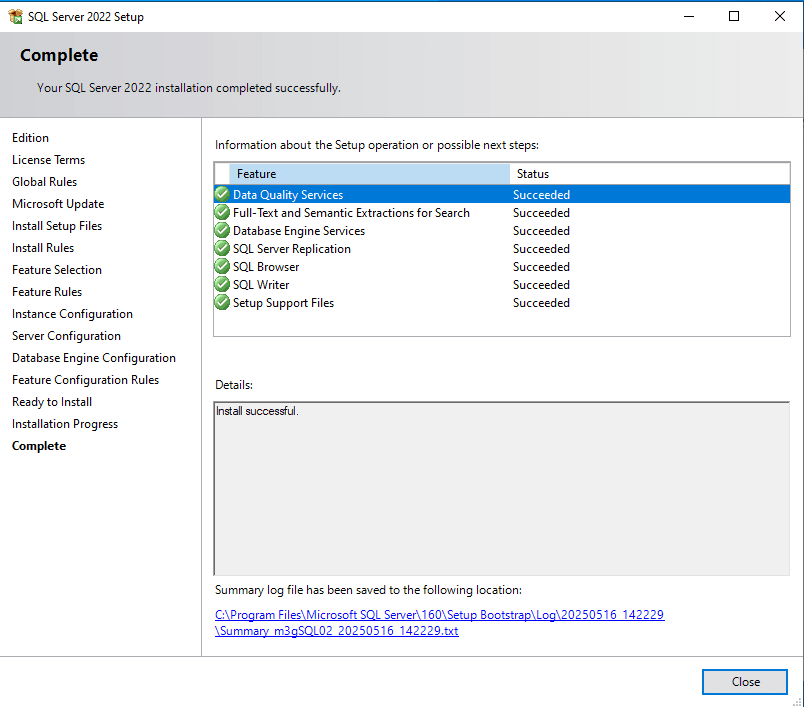Click the bold Complete step in sidebar

39,447
